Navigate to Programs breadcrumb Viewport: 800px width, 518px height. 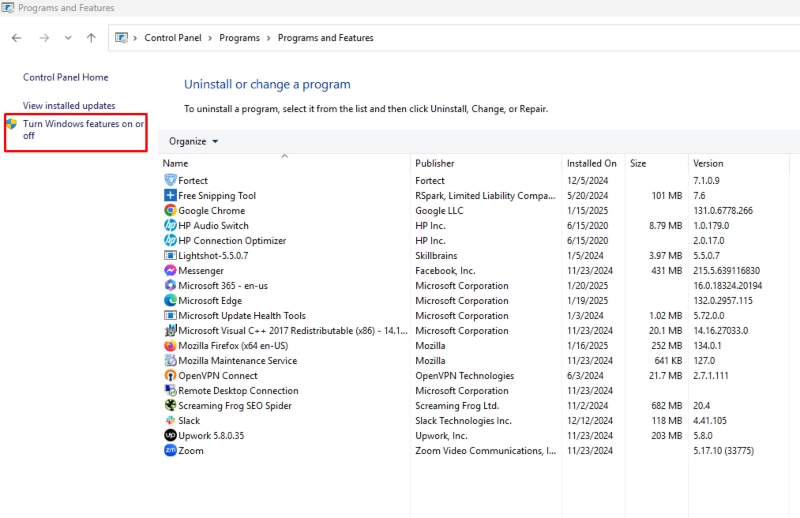(239, 38)
